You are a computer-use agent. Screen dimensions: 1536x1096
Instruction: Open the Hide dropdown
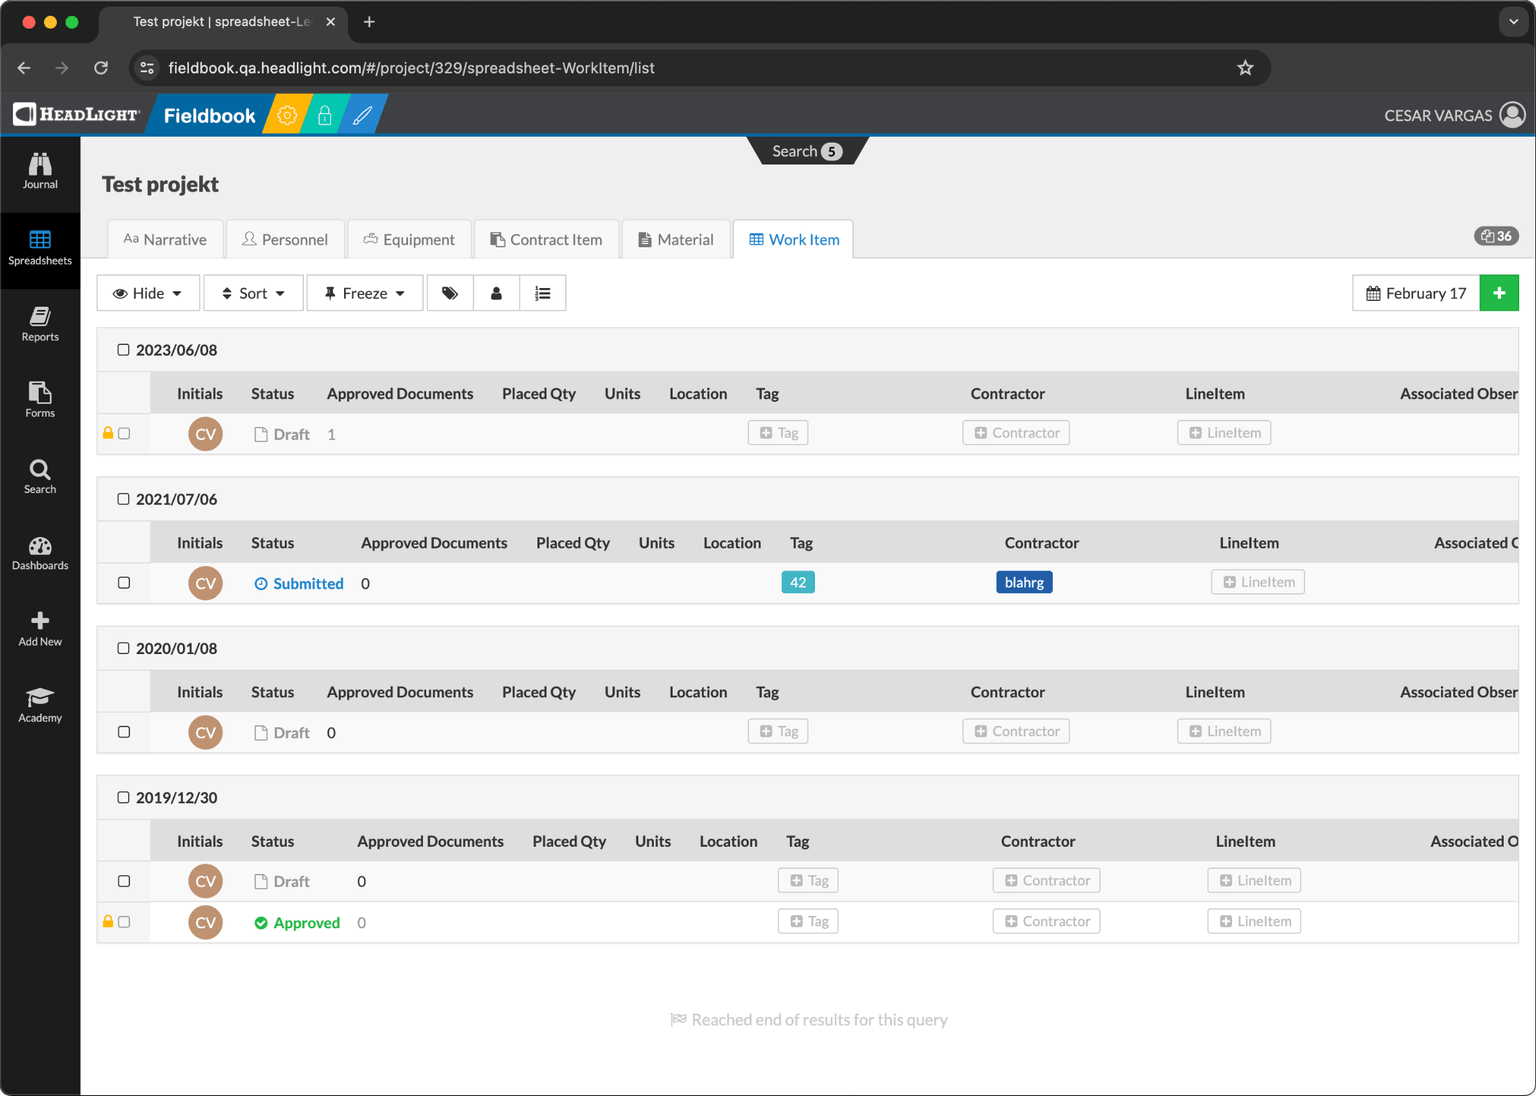pos(148,293)
